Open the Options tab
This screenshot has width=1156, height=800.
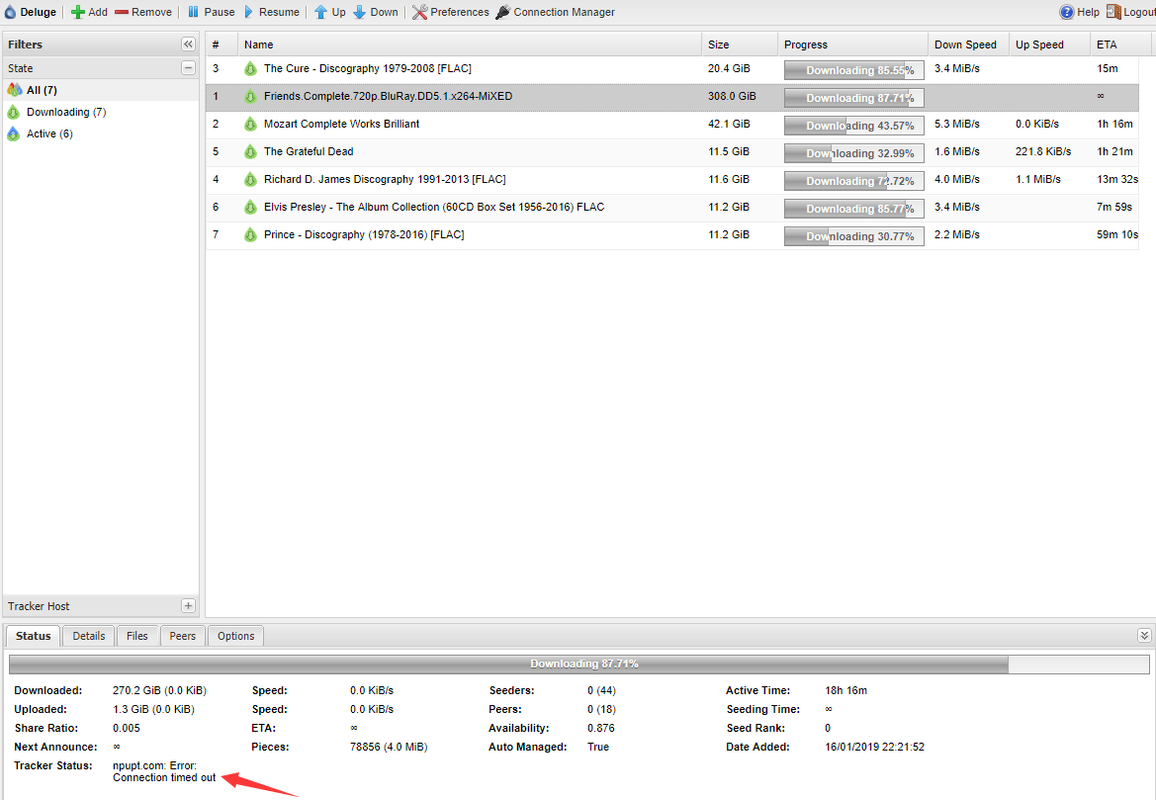(x=236, y=636)
